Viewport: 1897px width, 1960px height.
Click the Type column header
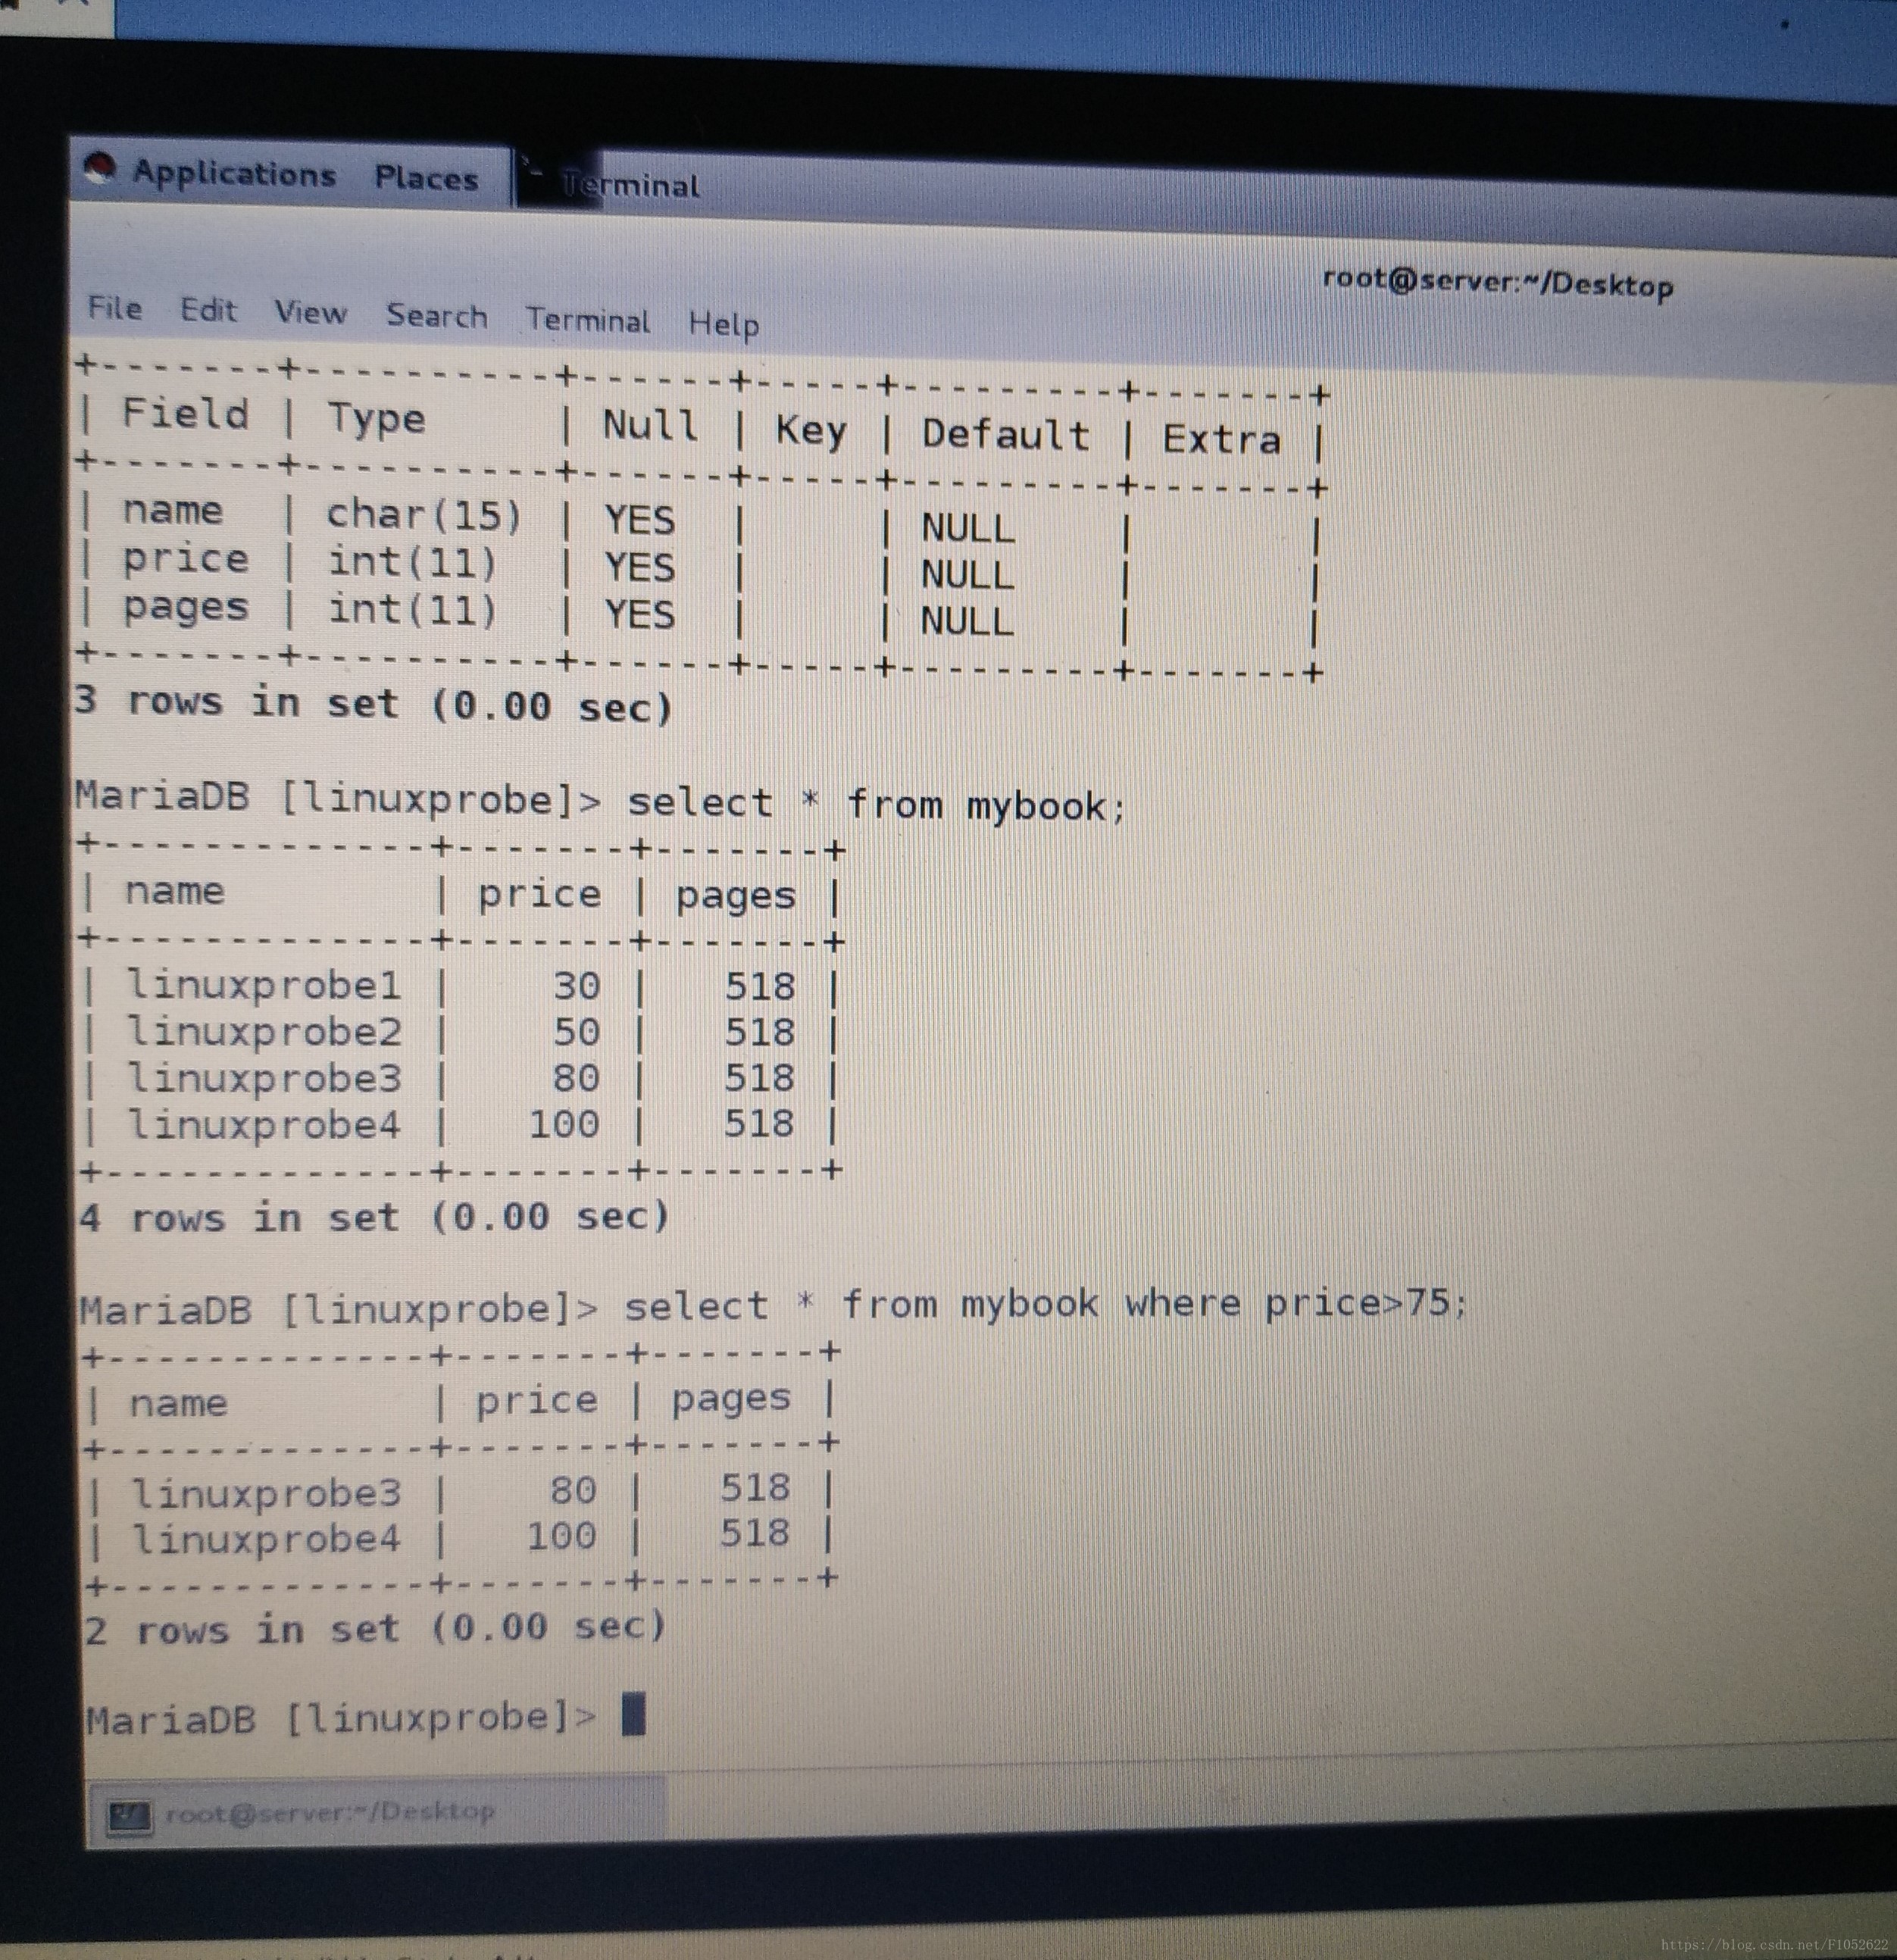coord(376,419)
